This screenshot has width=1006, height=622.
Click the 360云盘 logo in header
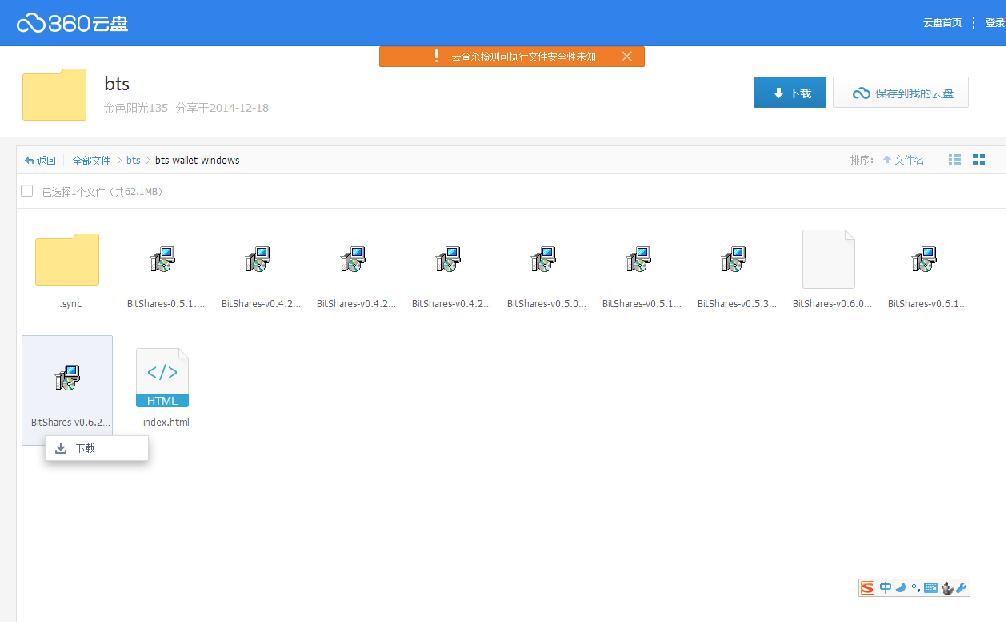click(73, 23)
